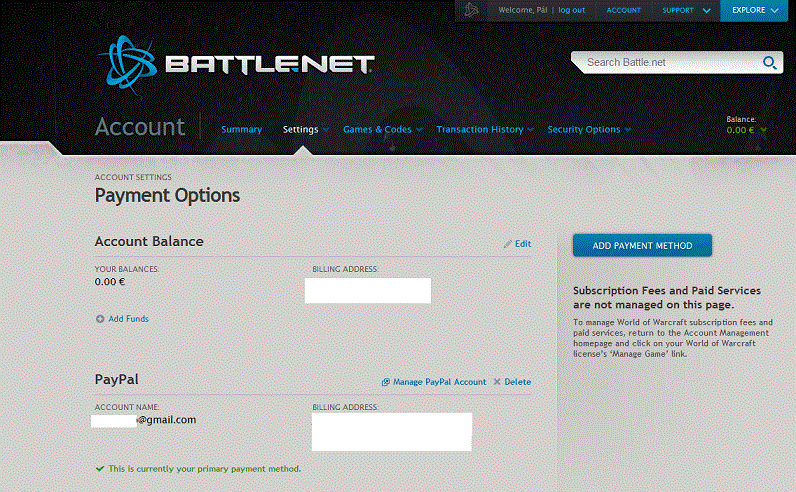Open the Explore dropdown
The width and height of the screenshot is (796, 492).
click(754, 11)
